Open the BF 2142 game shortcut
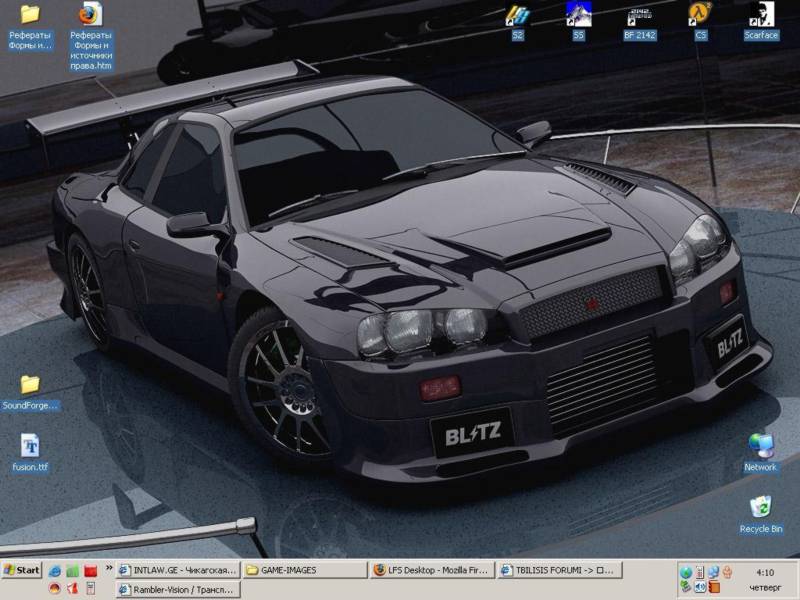The height and width of the screenshot is (600, 800). tap(640, 16)
